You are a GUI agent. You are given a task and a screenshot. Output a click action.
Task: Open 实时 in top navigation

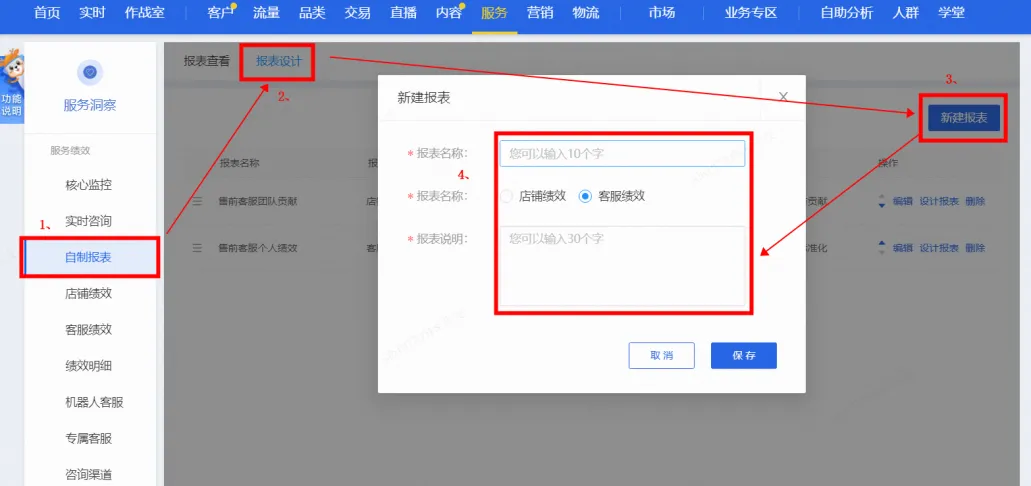(92, 12)
